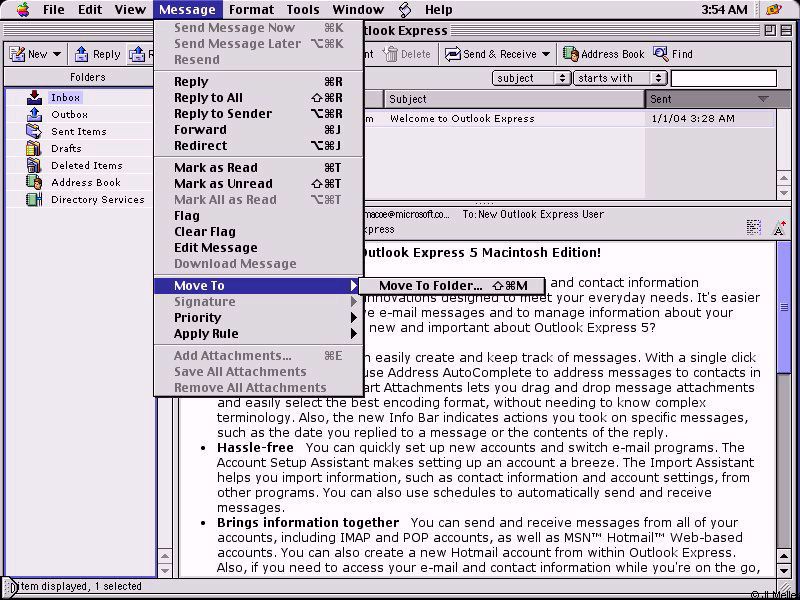Expand the Apply Rule submenu arrow
This screenshot has height=600, width=800.
pyautogui.click(x=354, y=334)
